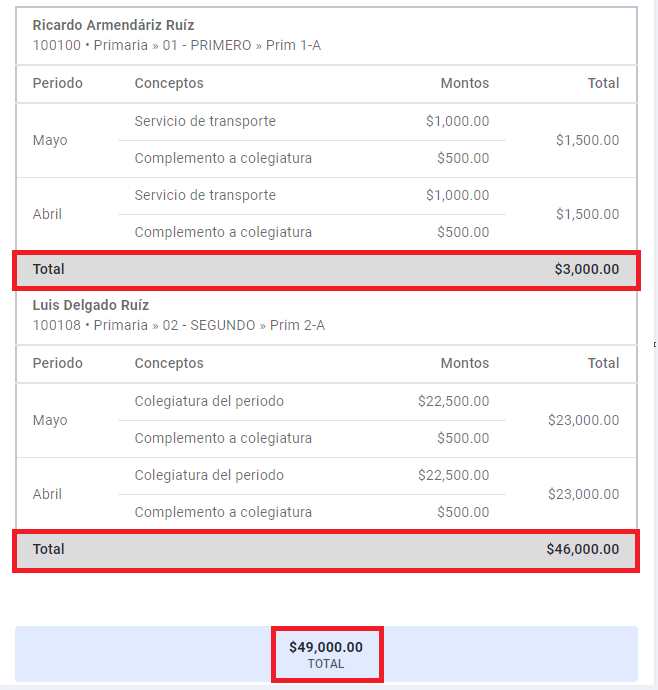Click $23,000.00 total for Luis's Abril

(x=584, y=494)
